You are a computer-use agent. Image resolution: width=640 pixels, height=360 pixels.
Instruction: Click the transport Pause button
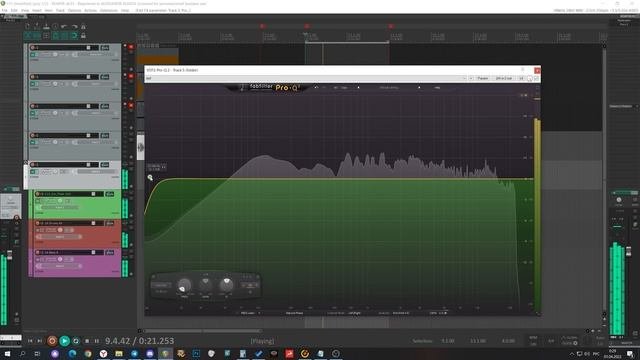[97, 341]
